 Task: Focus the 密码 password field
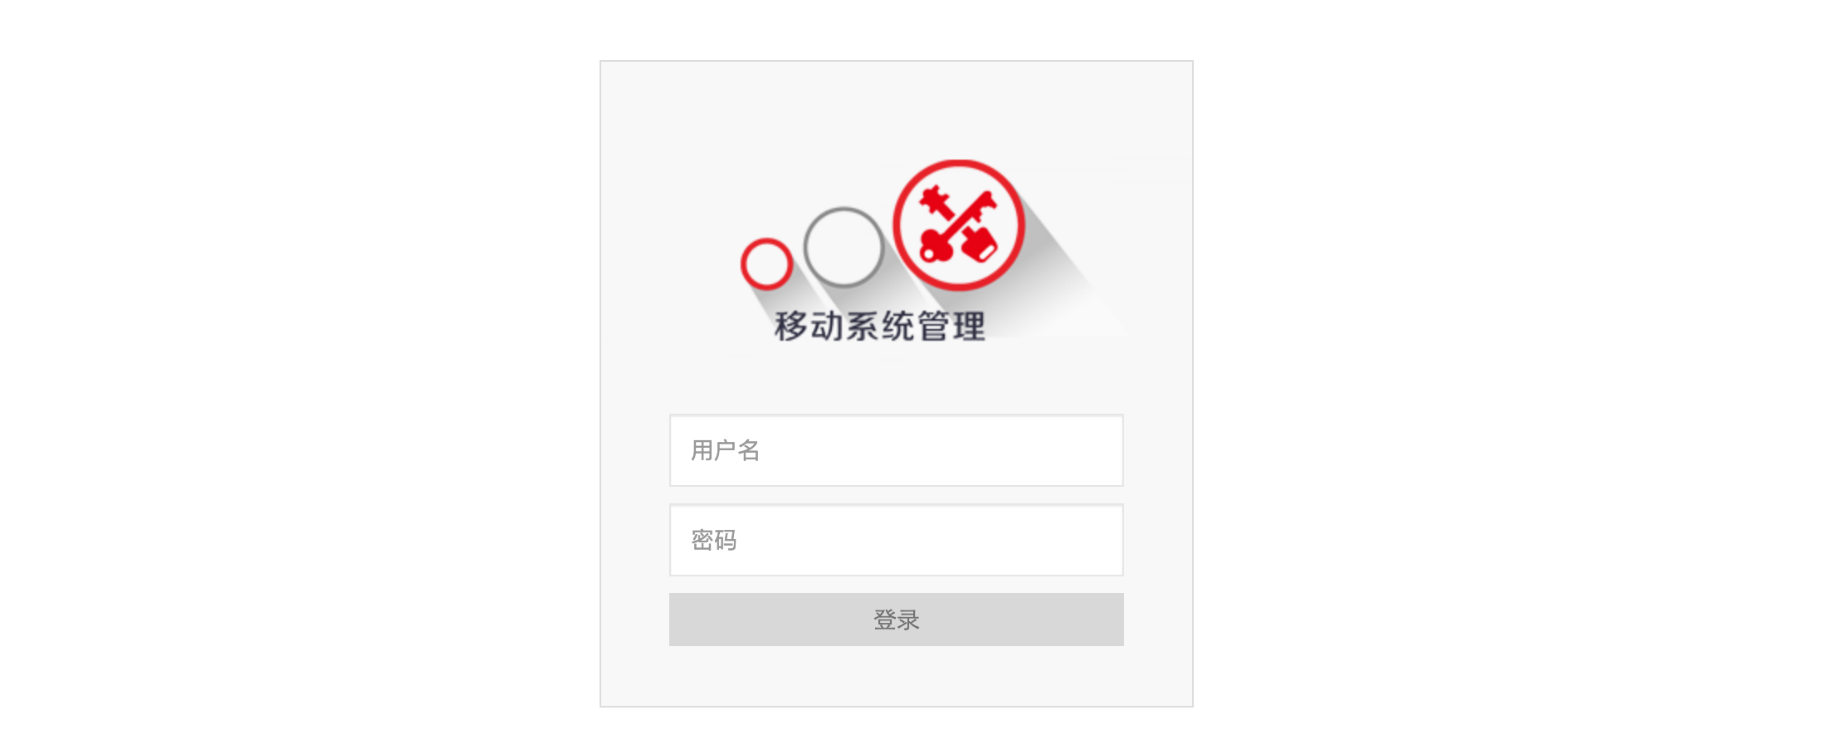896,540
